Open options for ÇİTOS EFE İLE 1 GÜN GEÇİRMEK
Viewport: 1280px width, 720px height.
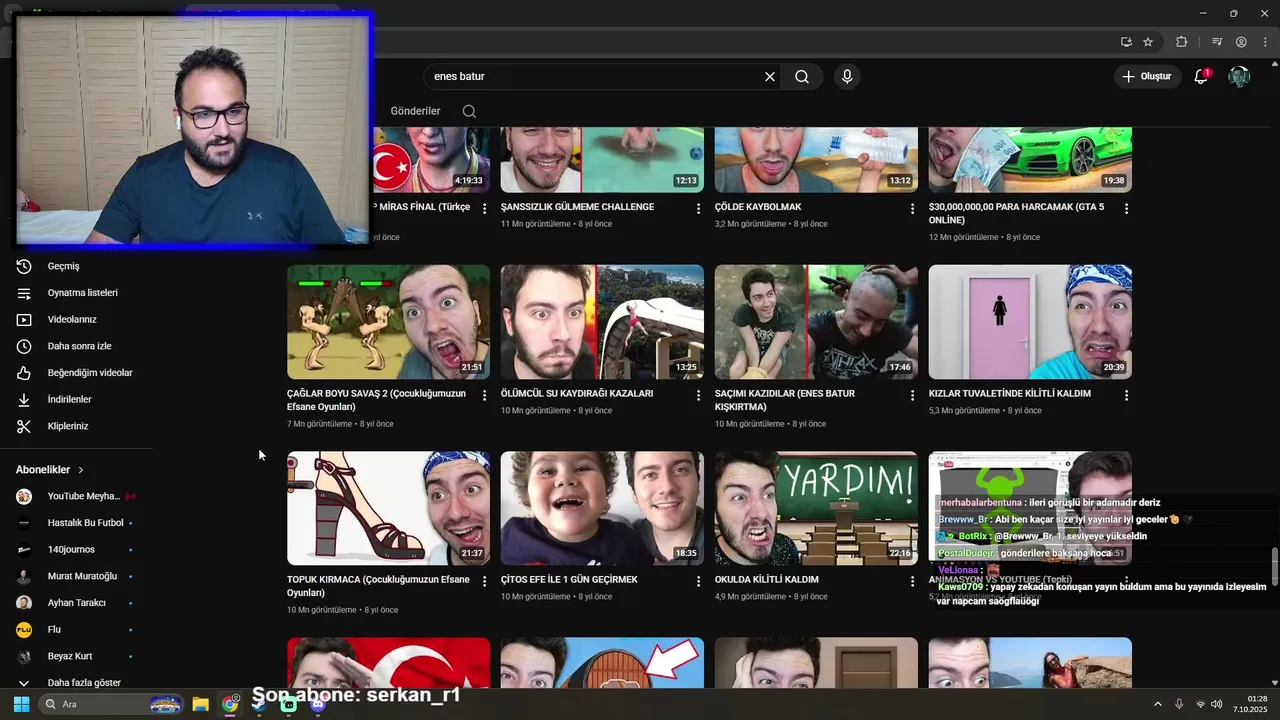pos(698,582)
